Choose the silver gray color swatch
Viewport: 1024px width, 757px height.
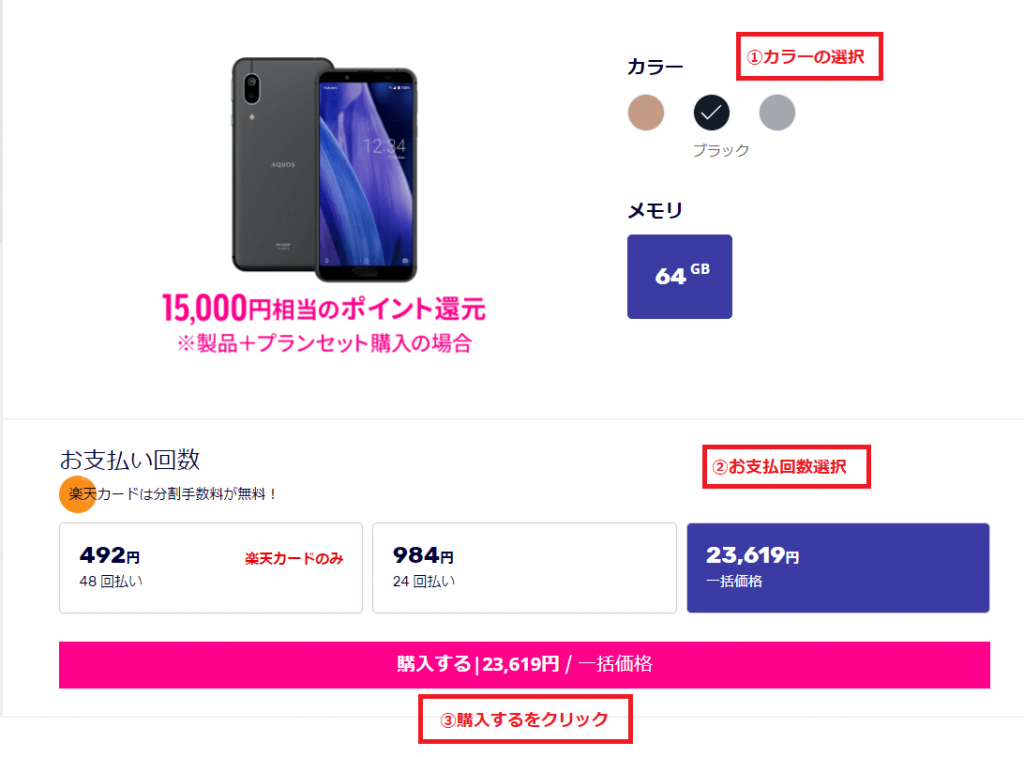pyautogui.click(x=777, y=112)
